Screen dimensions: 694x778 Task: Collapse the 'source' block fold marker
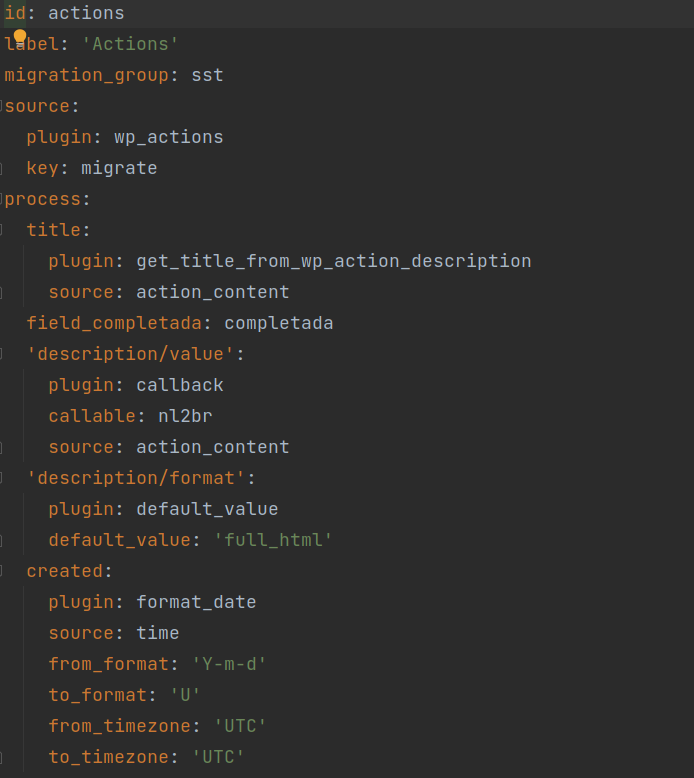click(2, 106)
